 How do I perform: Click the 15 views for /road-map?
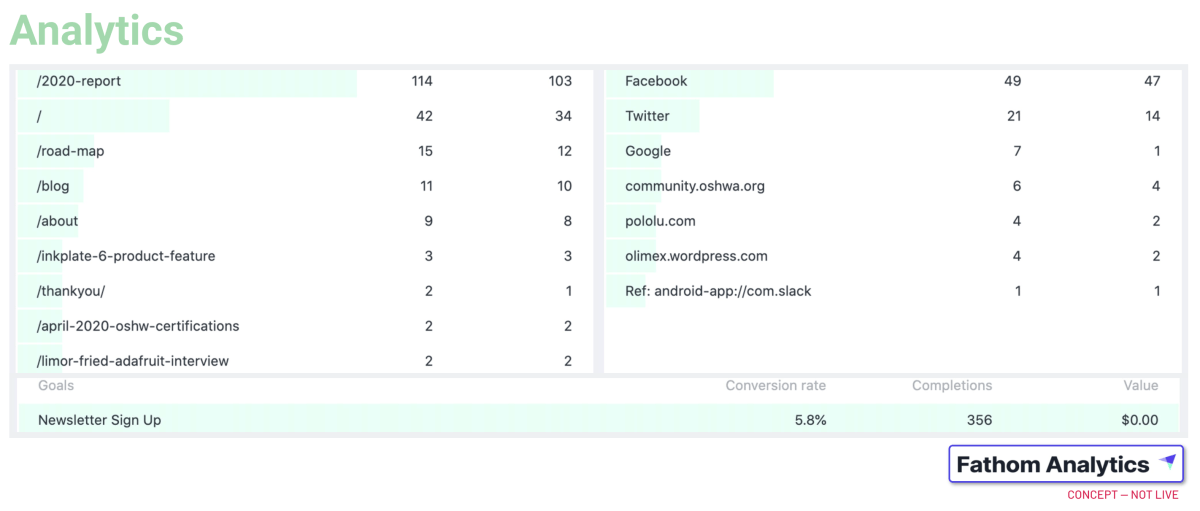tap(425, 151)
